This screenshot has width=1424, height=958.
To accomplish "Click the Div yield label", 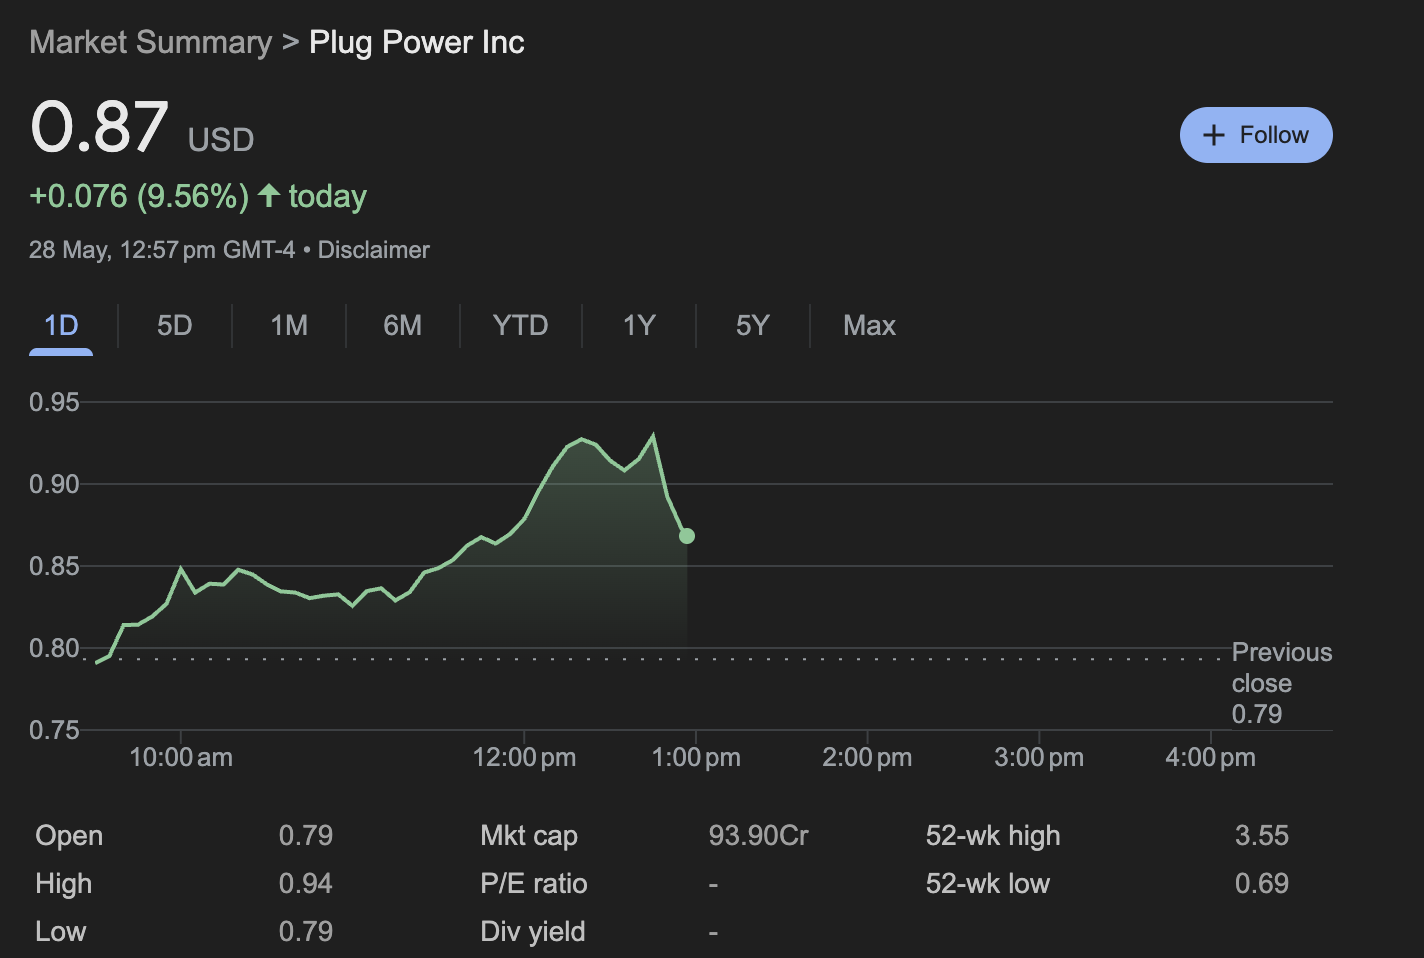I will 533,931.
